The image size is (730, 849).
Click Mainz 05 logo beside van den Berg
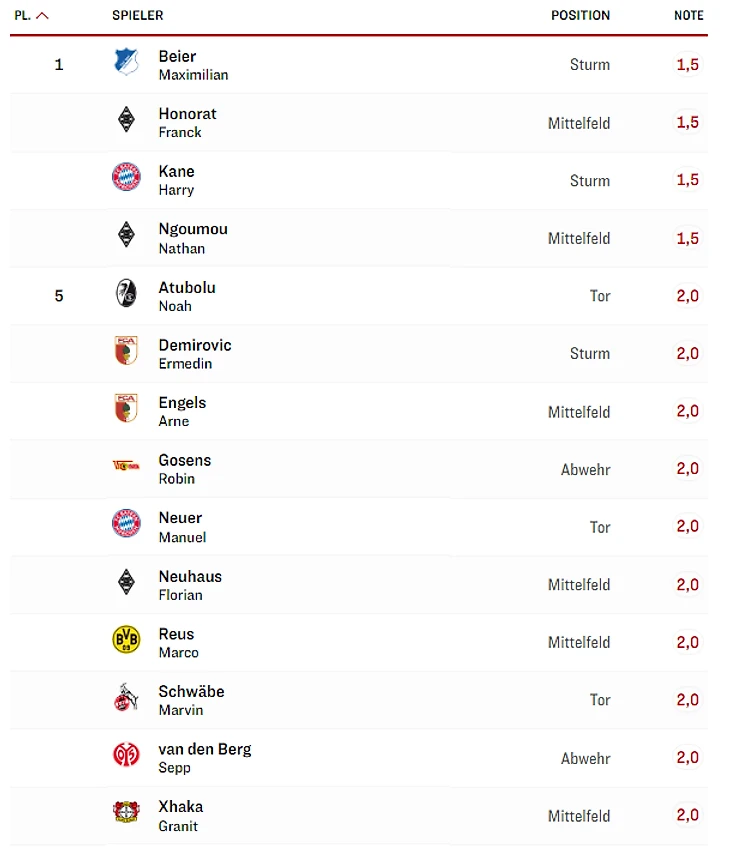pyautogui.click(x=126, y=756)
